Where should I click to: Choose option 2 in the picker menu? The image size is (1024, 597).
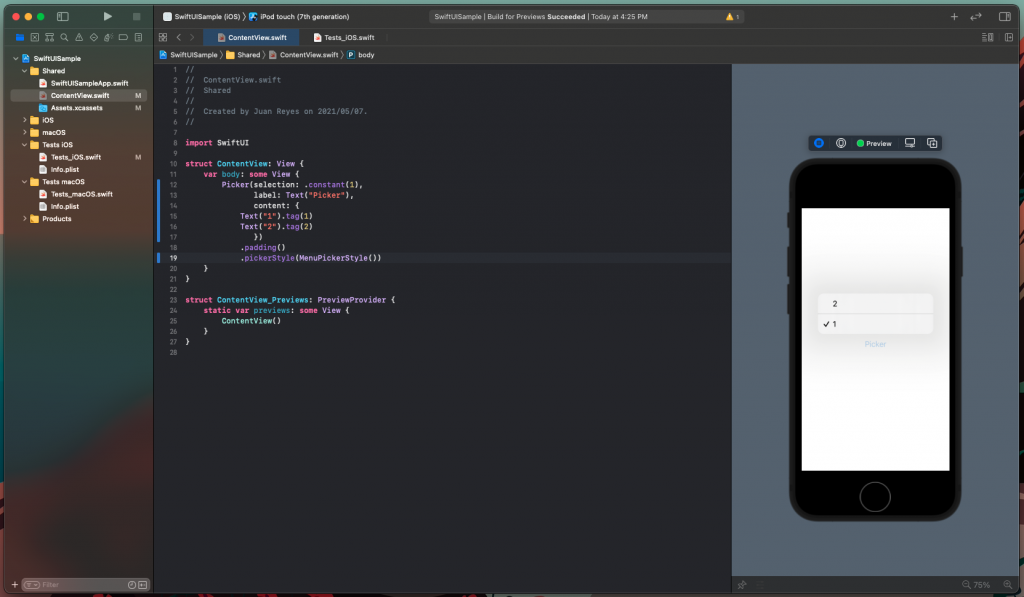875,304
